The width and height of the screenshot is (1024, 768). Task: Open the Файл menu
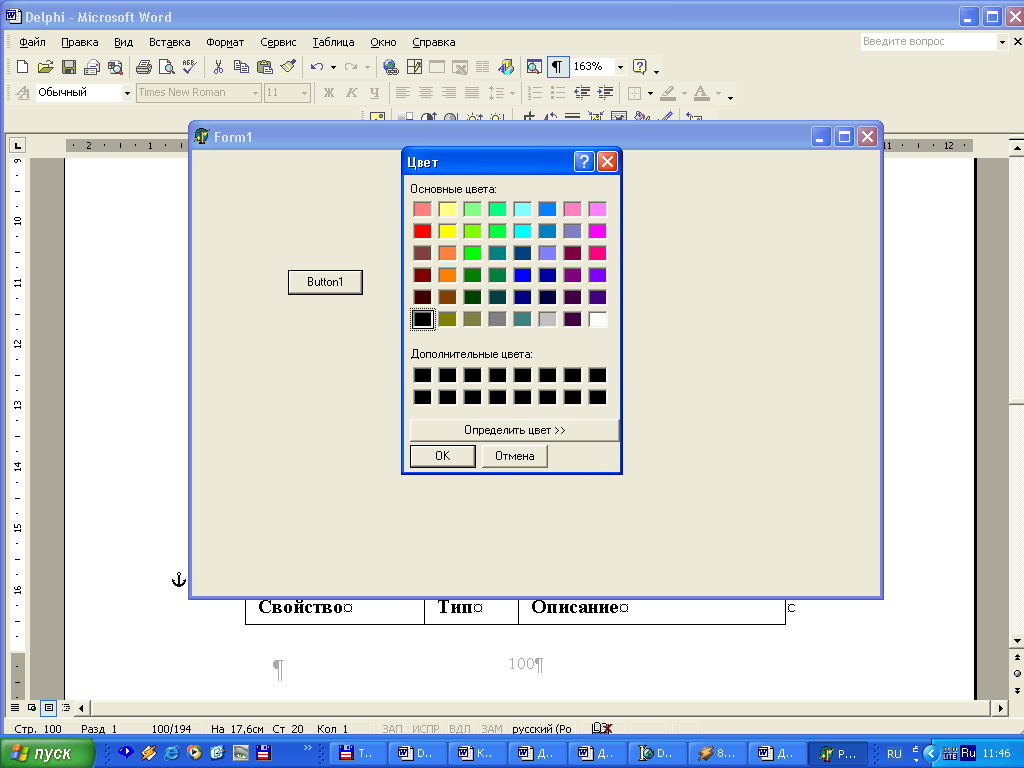[x=33, y=42]
